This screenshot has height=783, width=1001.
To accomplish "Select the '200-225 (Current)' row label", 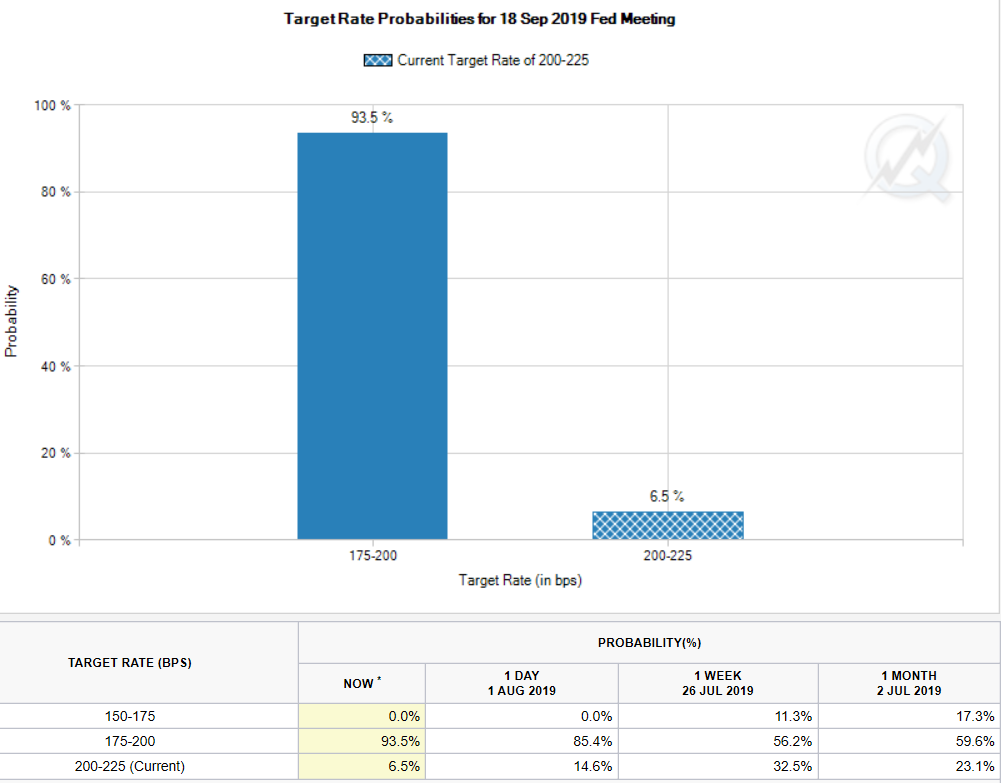I will (x=130, y=766).
